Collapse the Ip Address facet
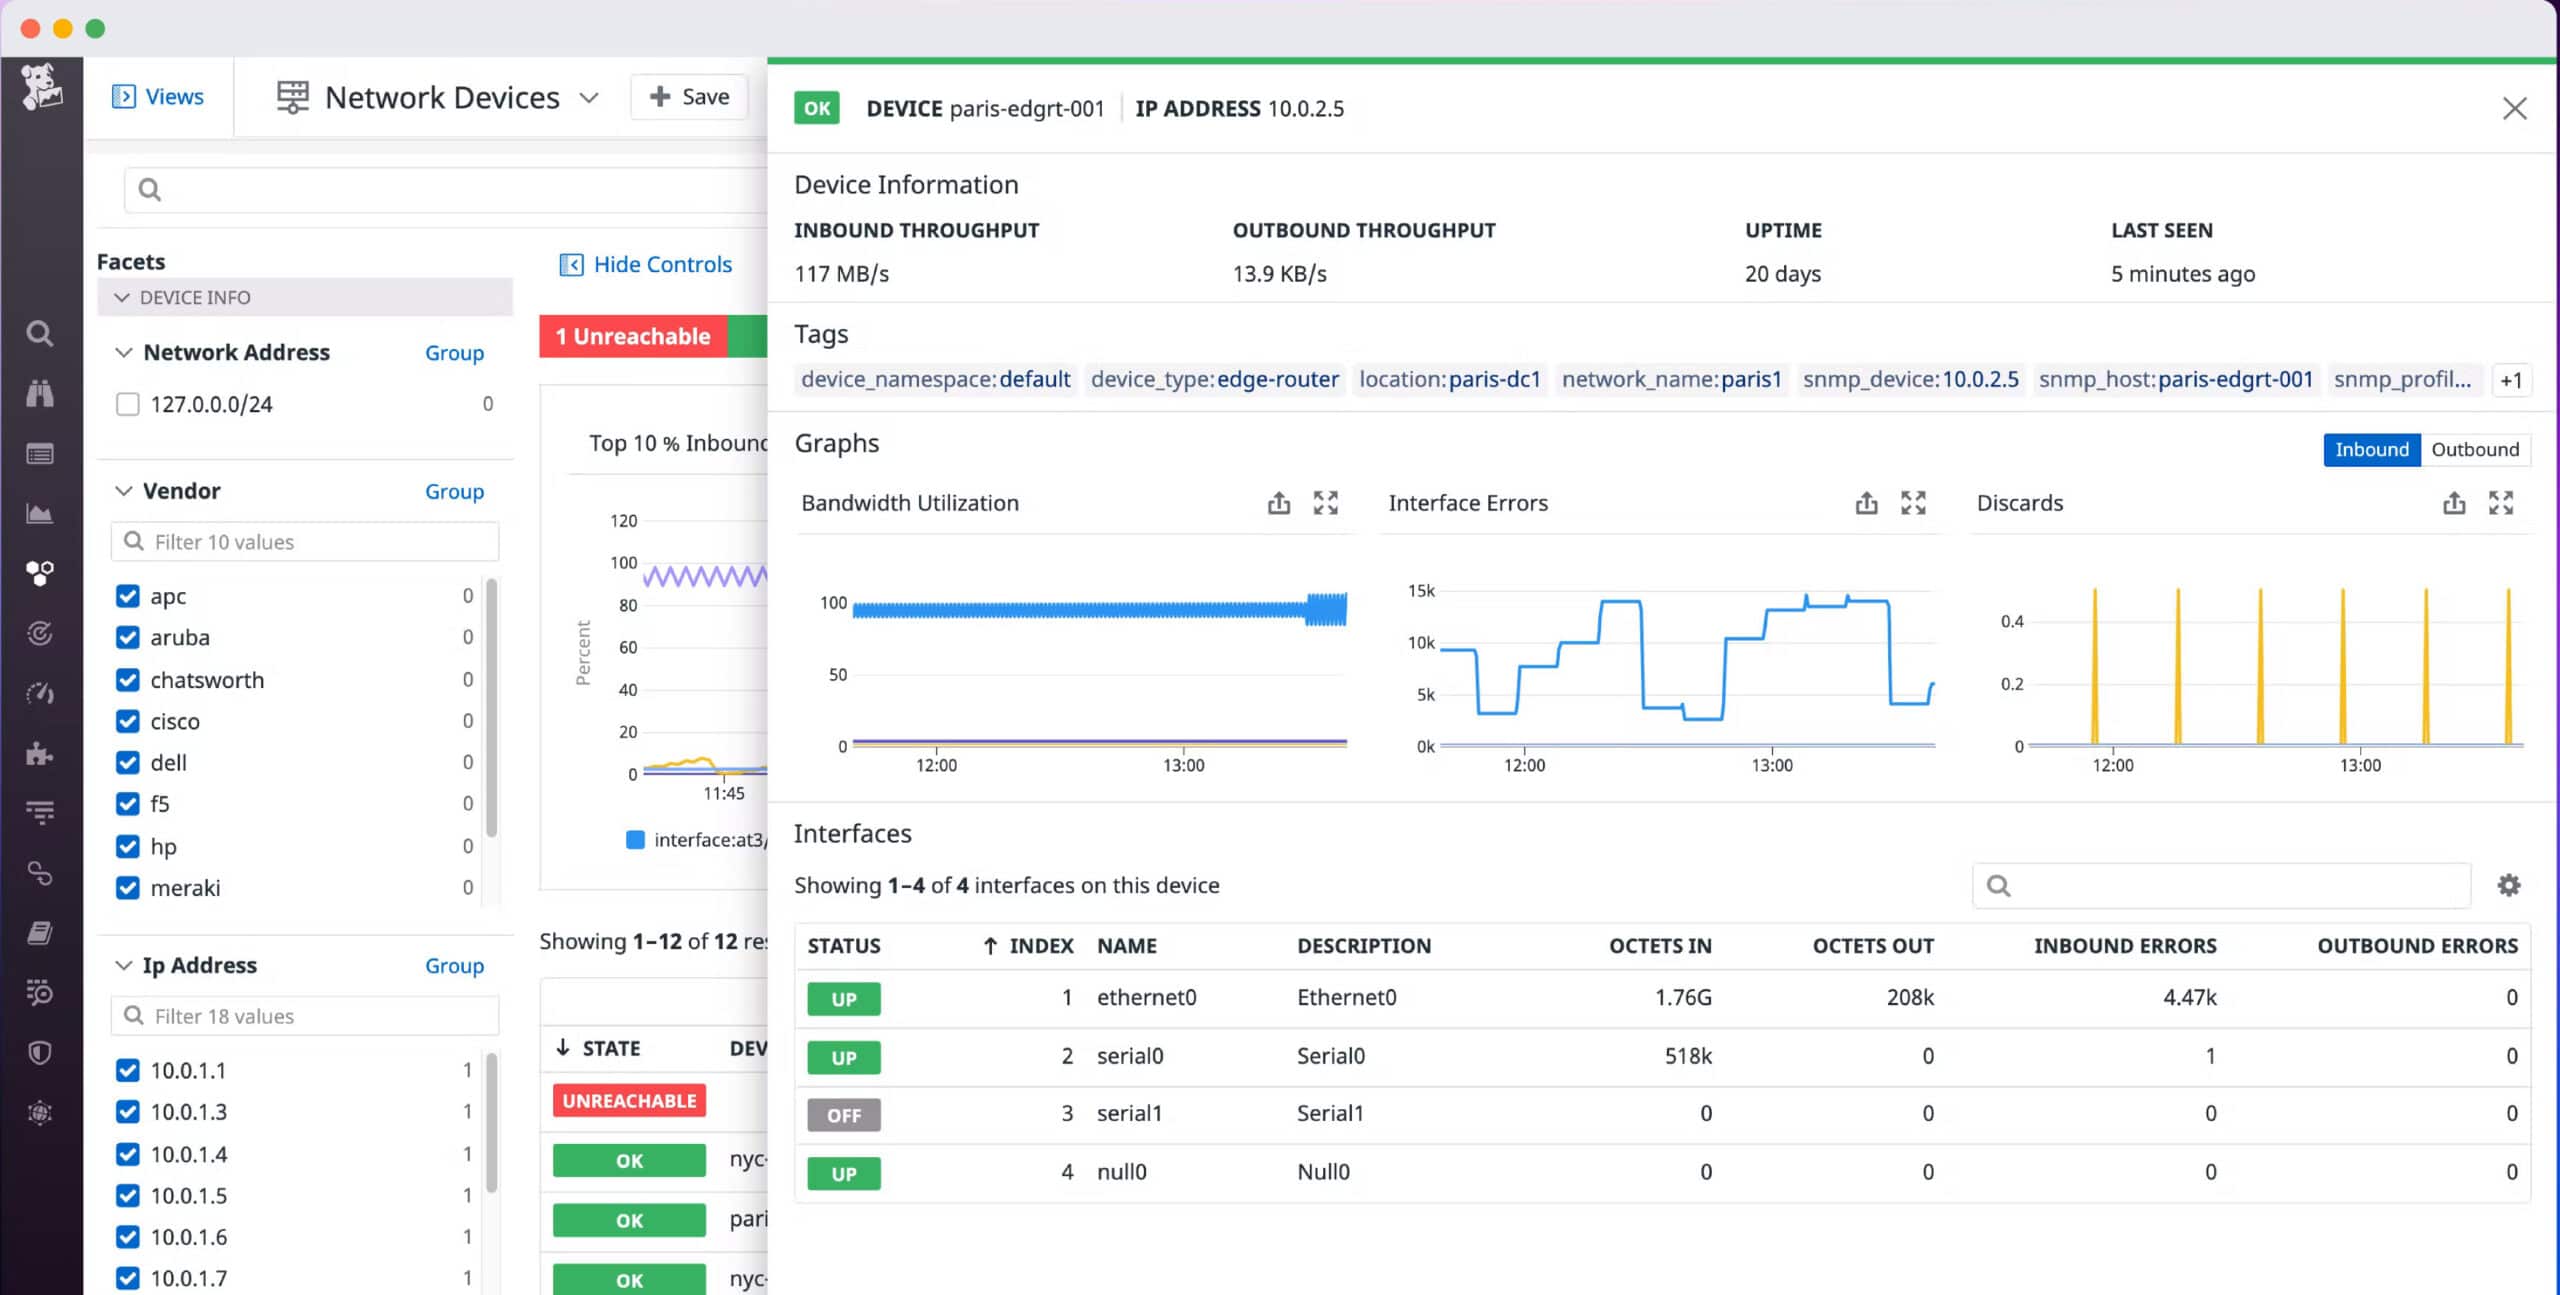The width and height of the screenshot is (2560, 1295). coord(123,965)
